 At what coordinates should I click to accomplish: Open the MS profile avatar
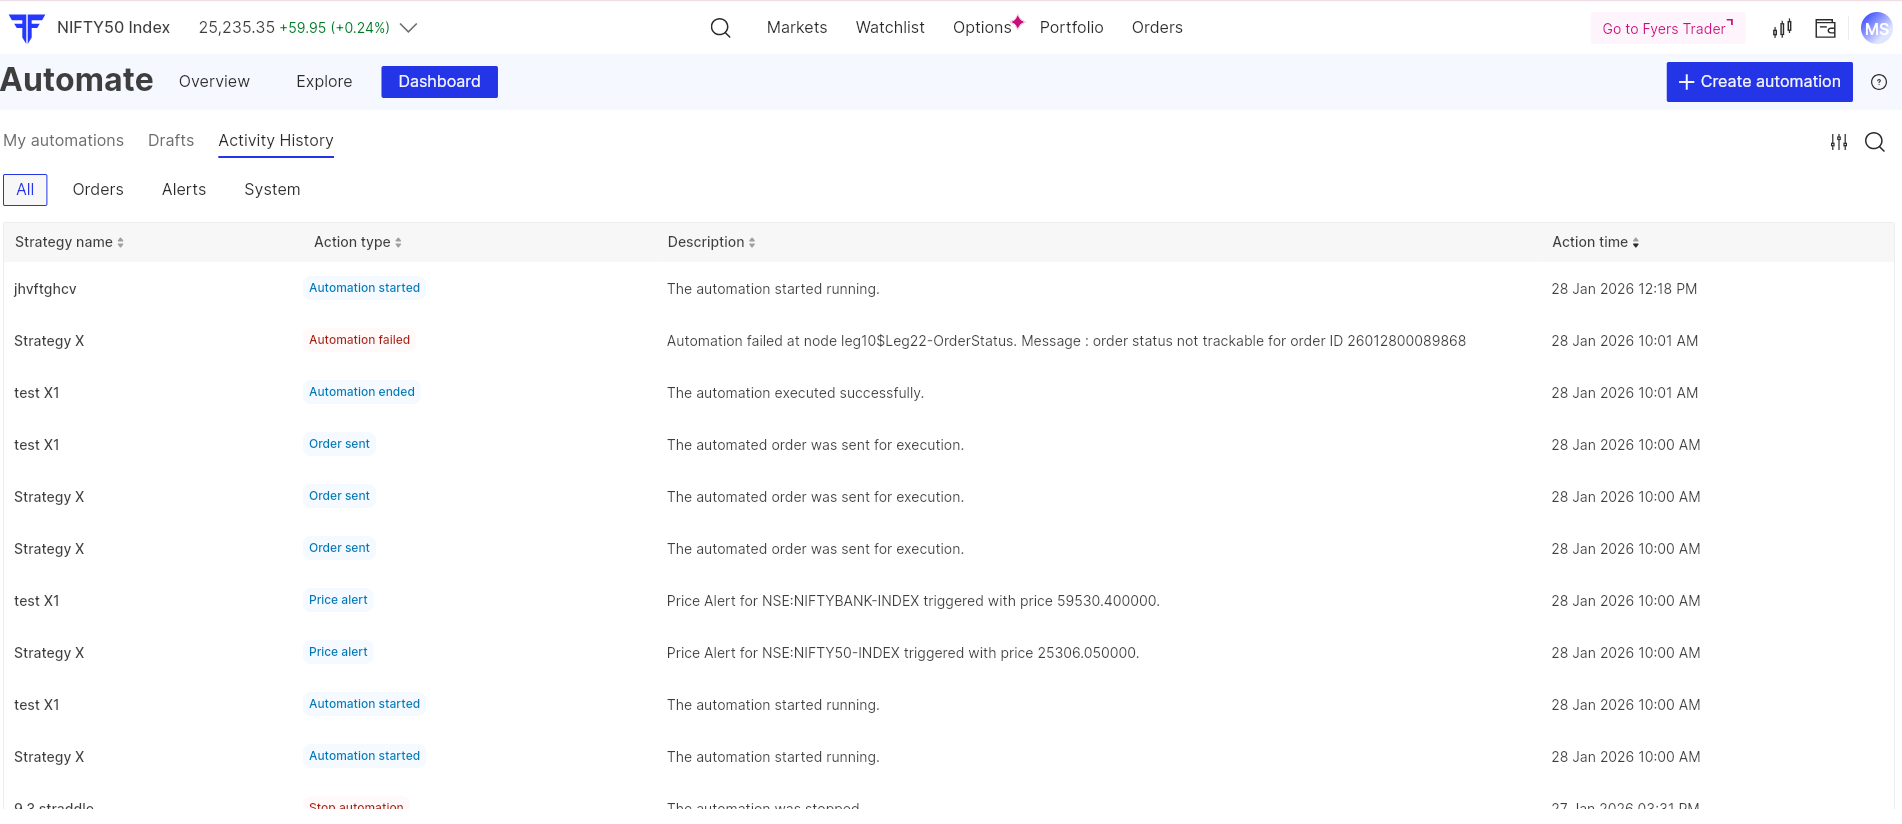[1876, 28]
